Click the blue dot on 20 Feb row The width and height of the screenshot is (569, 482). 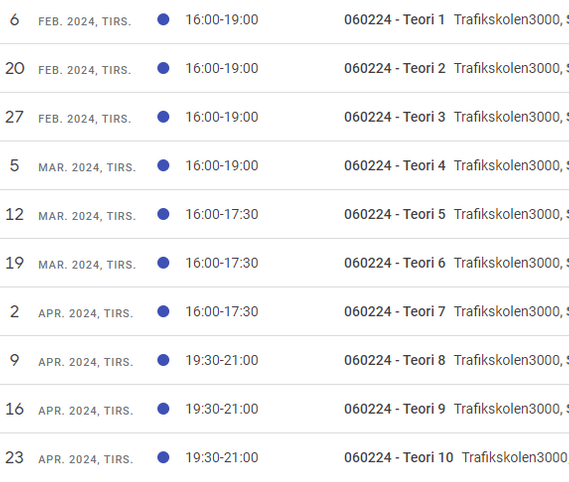point(163,68)
